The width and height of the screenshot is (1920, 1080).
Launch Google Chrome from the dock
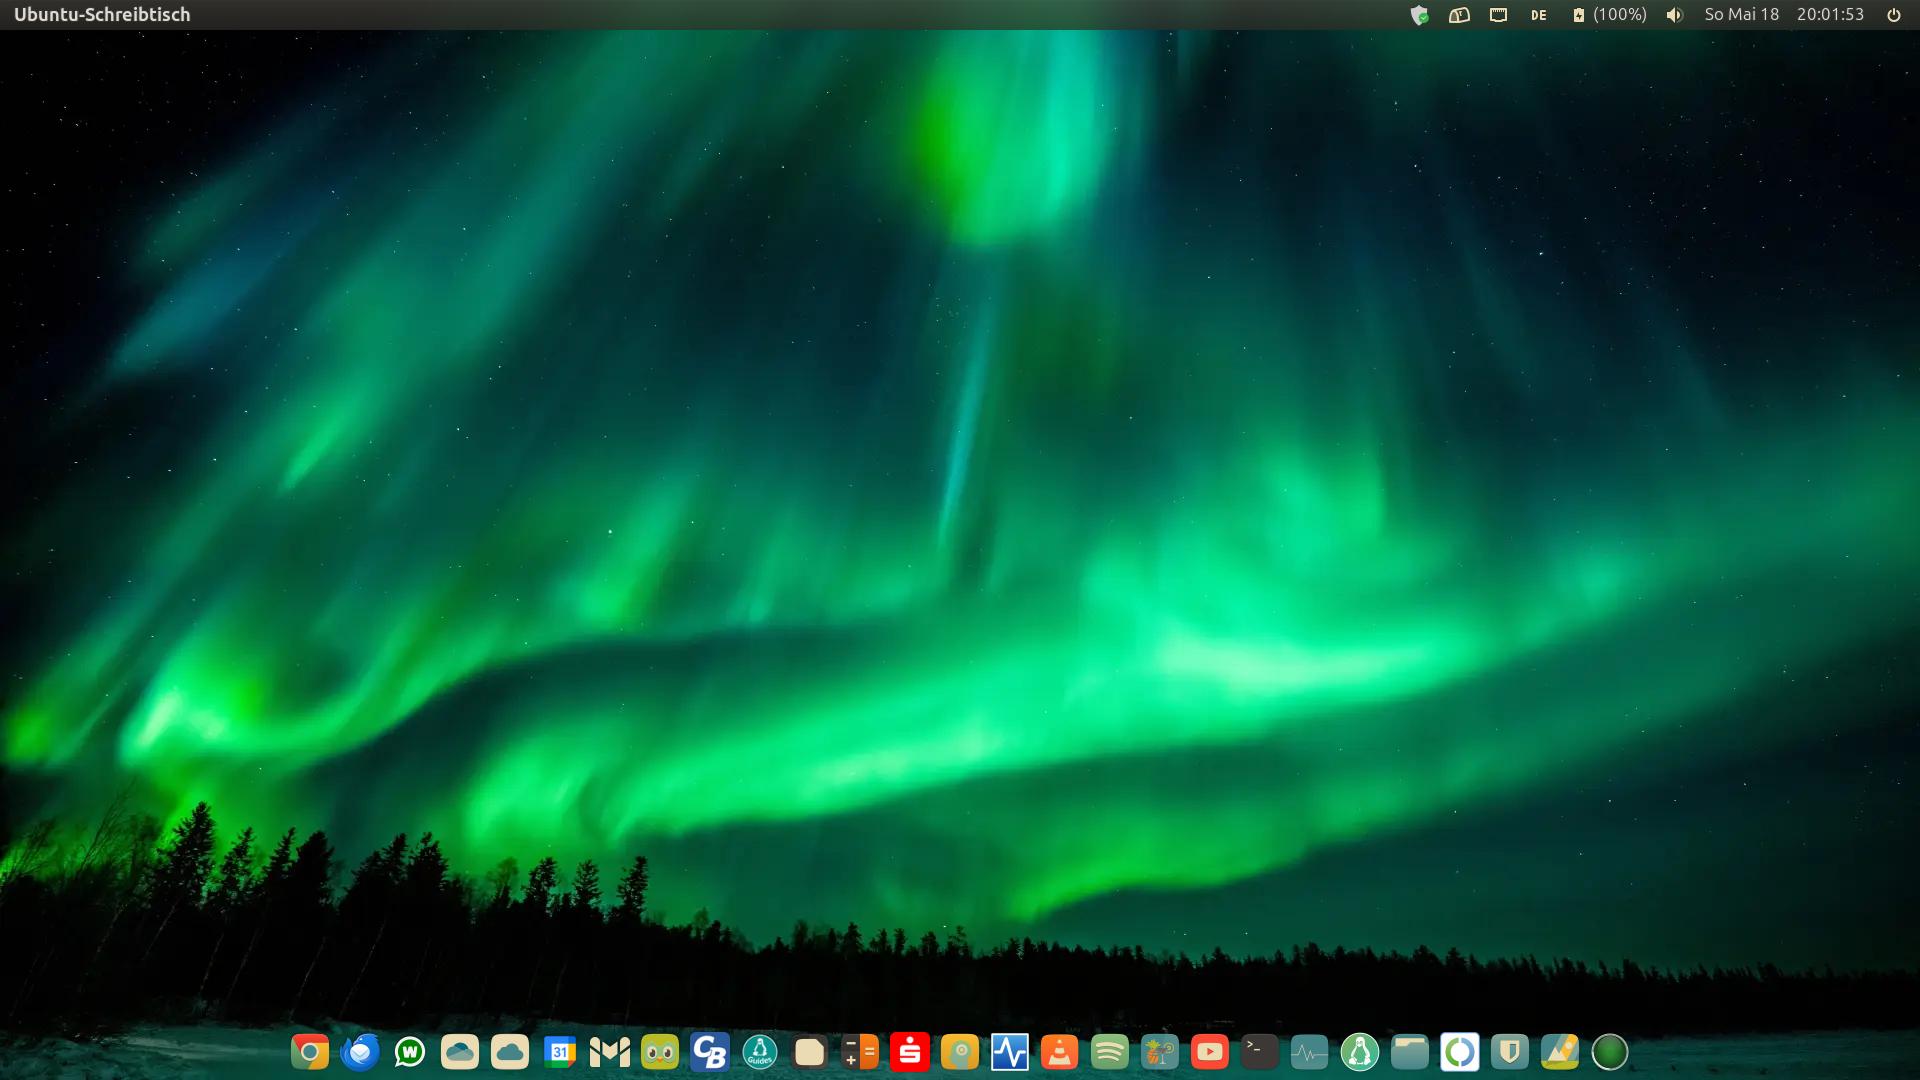coord(310,1052)
